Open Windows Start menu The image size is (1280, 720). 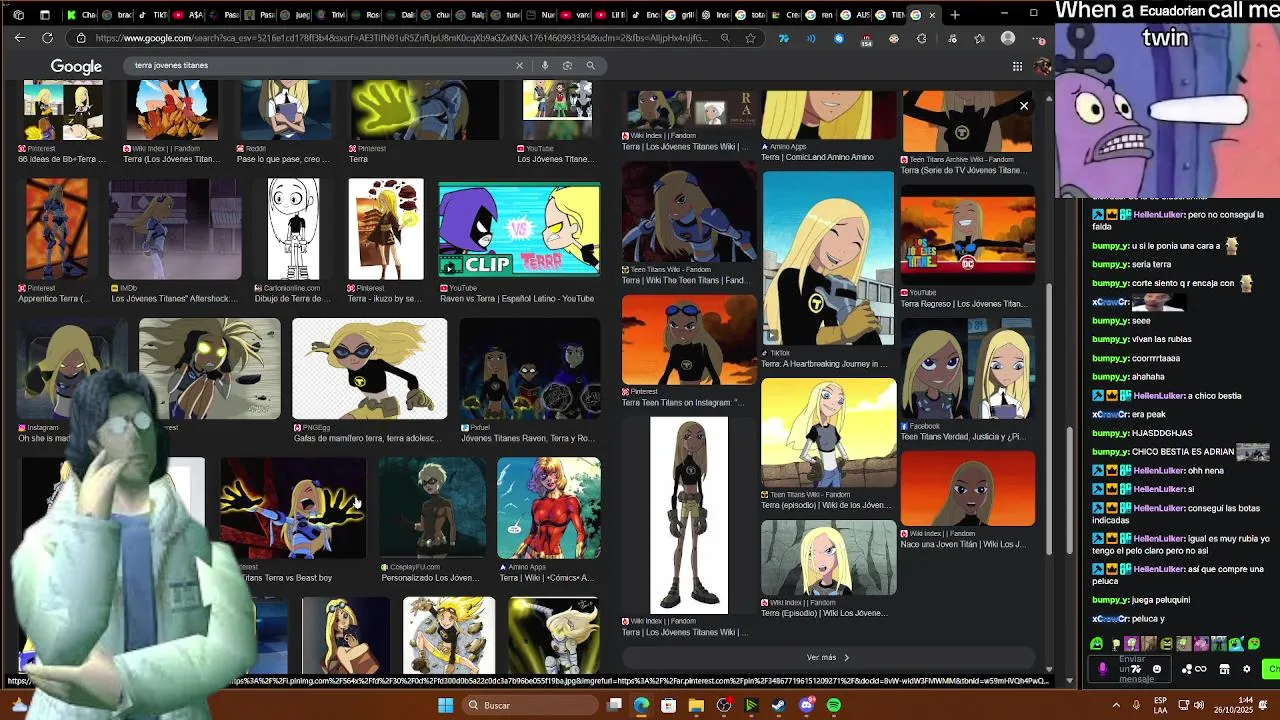click(x=446, y=705)
